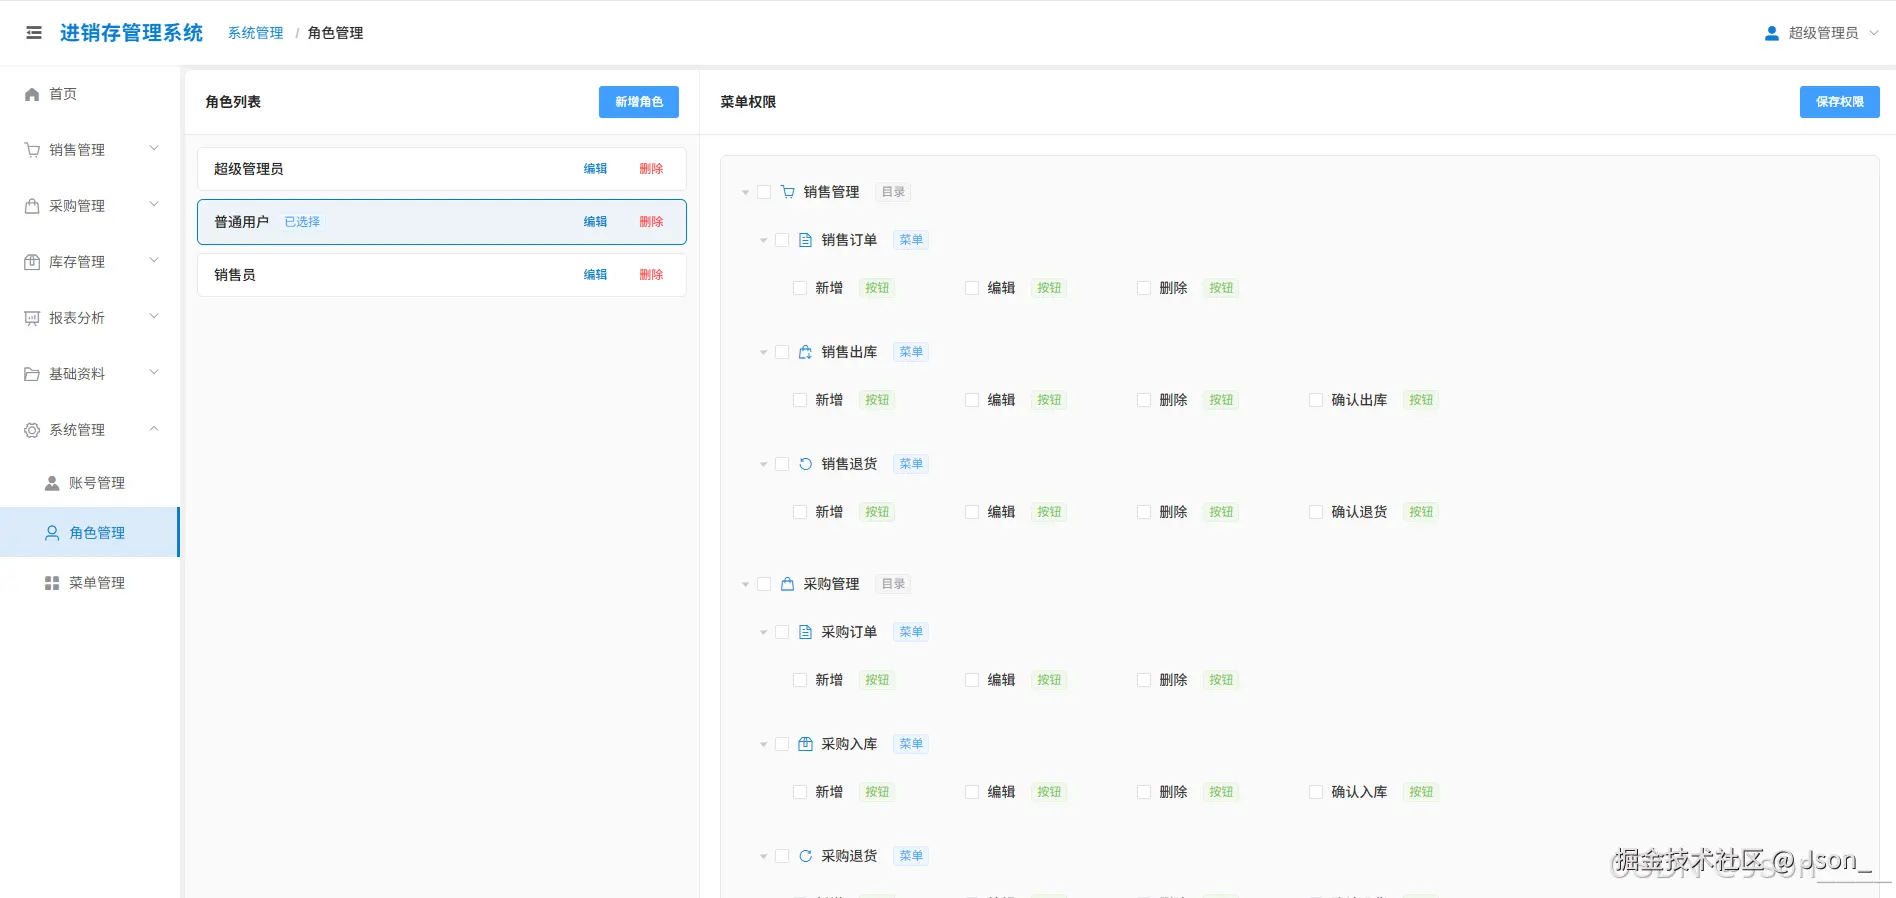Check the 销售管理 directory checkbox
The width and height of the screenshot is (1896, 898).
[x=764, y=192]
